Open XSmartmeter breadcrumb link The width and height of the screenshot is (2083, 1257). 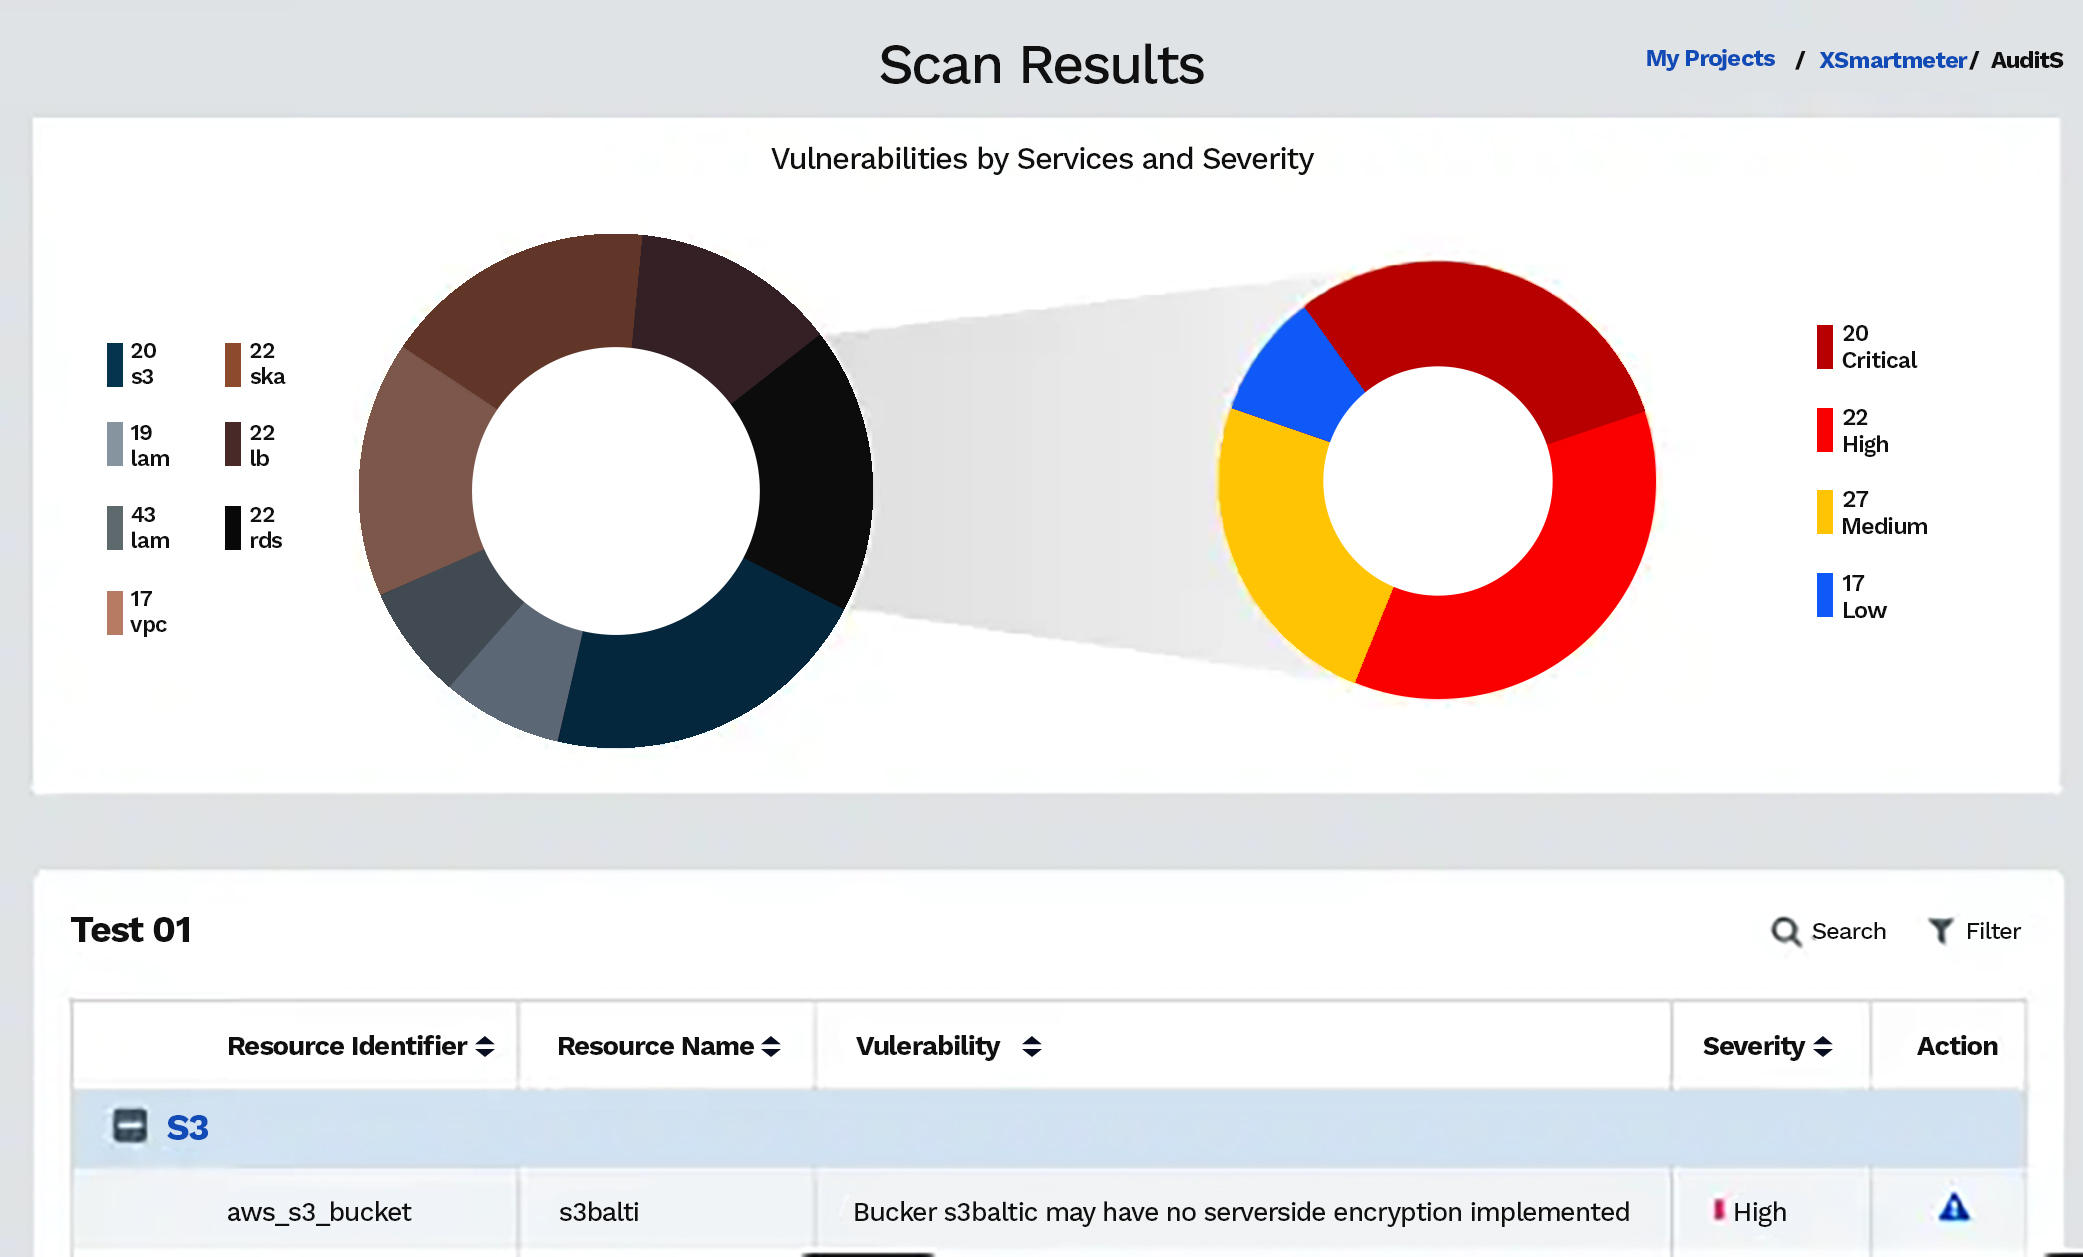point(1892,60)
